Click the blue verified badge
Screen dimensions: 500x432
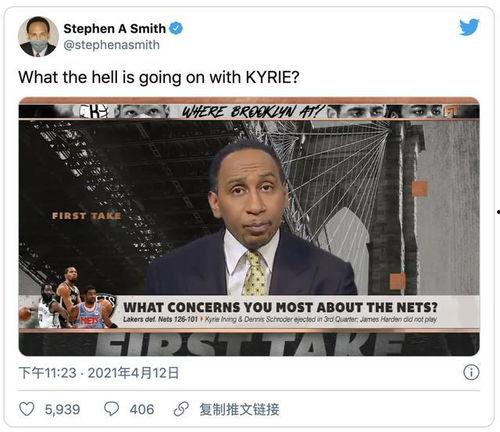(x=176, y=29)
